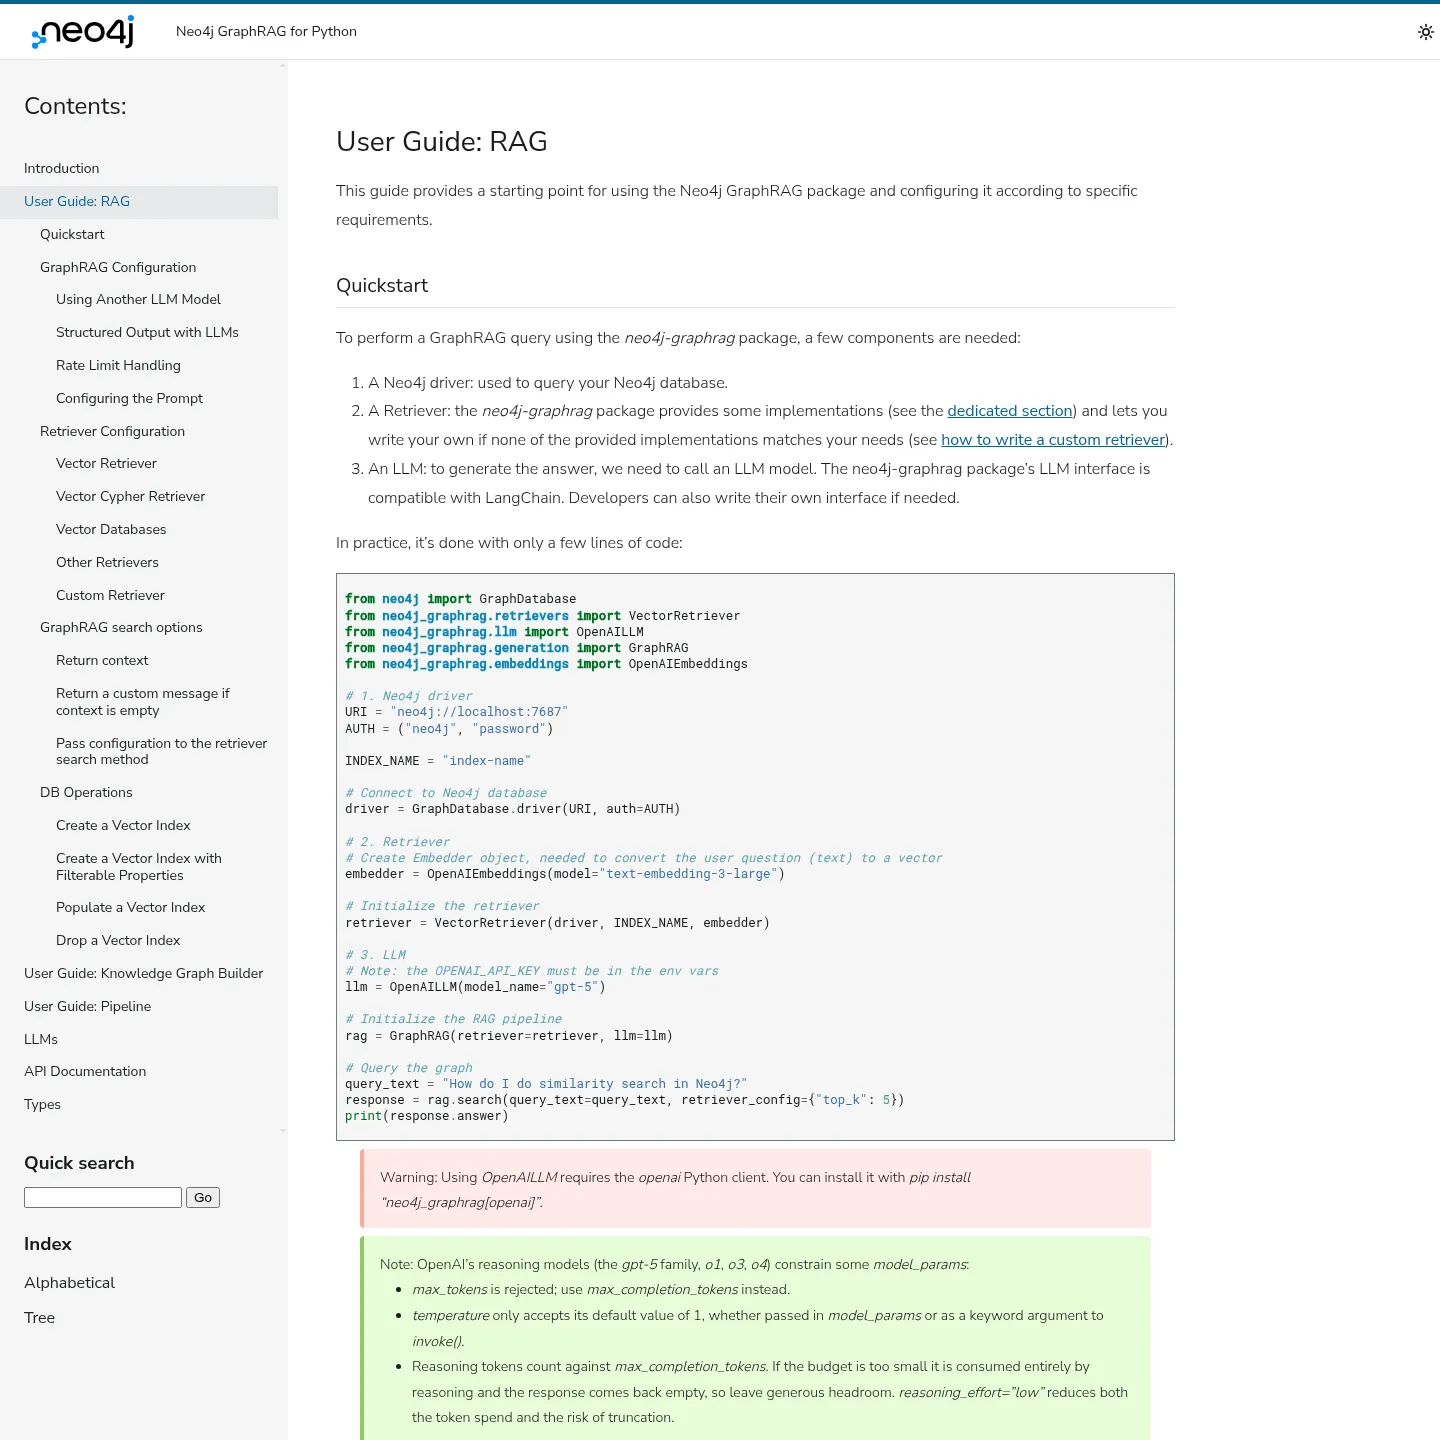Open the LLMs page in contents
Viewport: 1440px width, 1440px height.
click(x=41, y=1039)
